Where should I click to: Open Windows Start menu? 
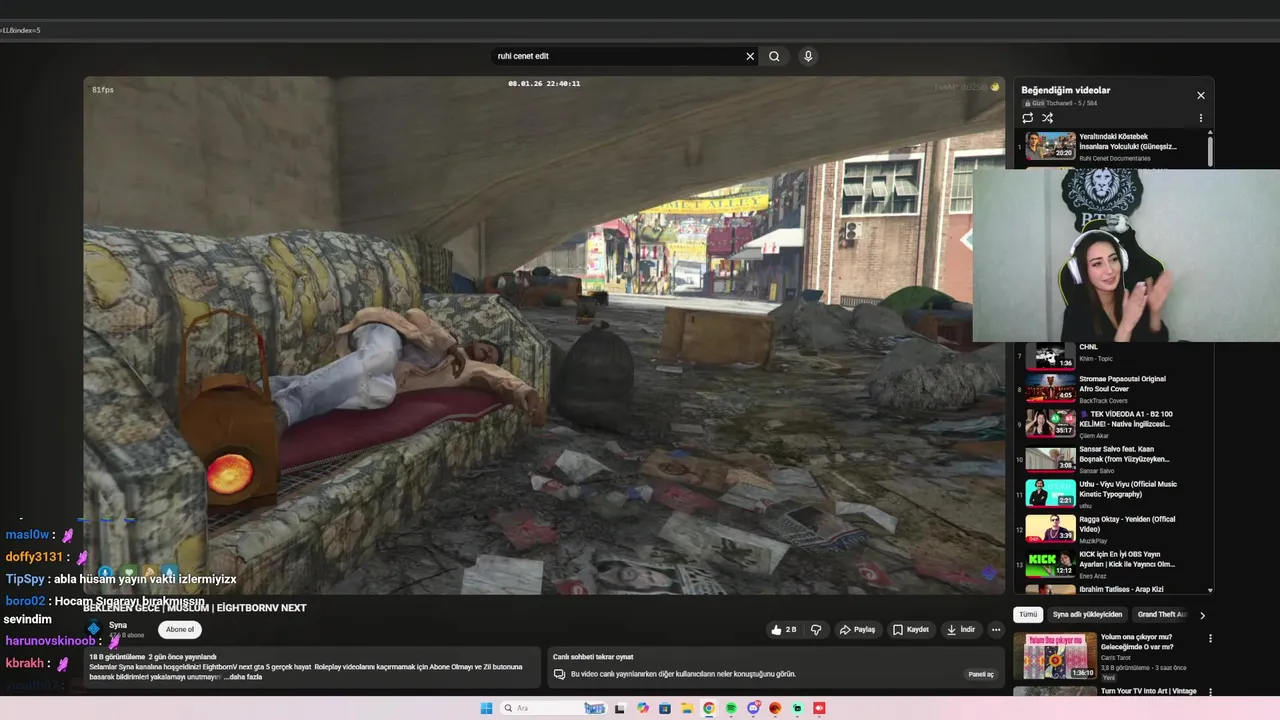point(486,708)
